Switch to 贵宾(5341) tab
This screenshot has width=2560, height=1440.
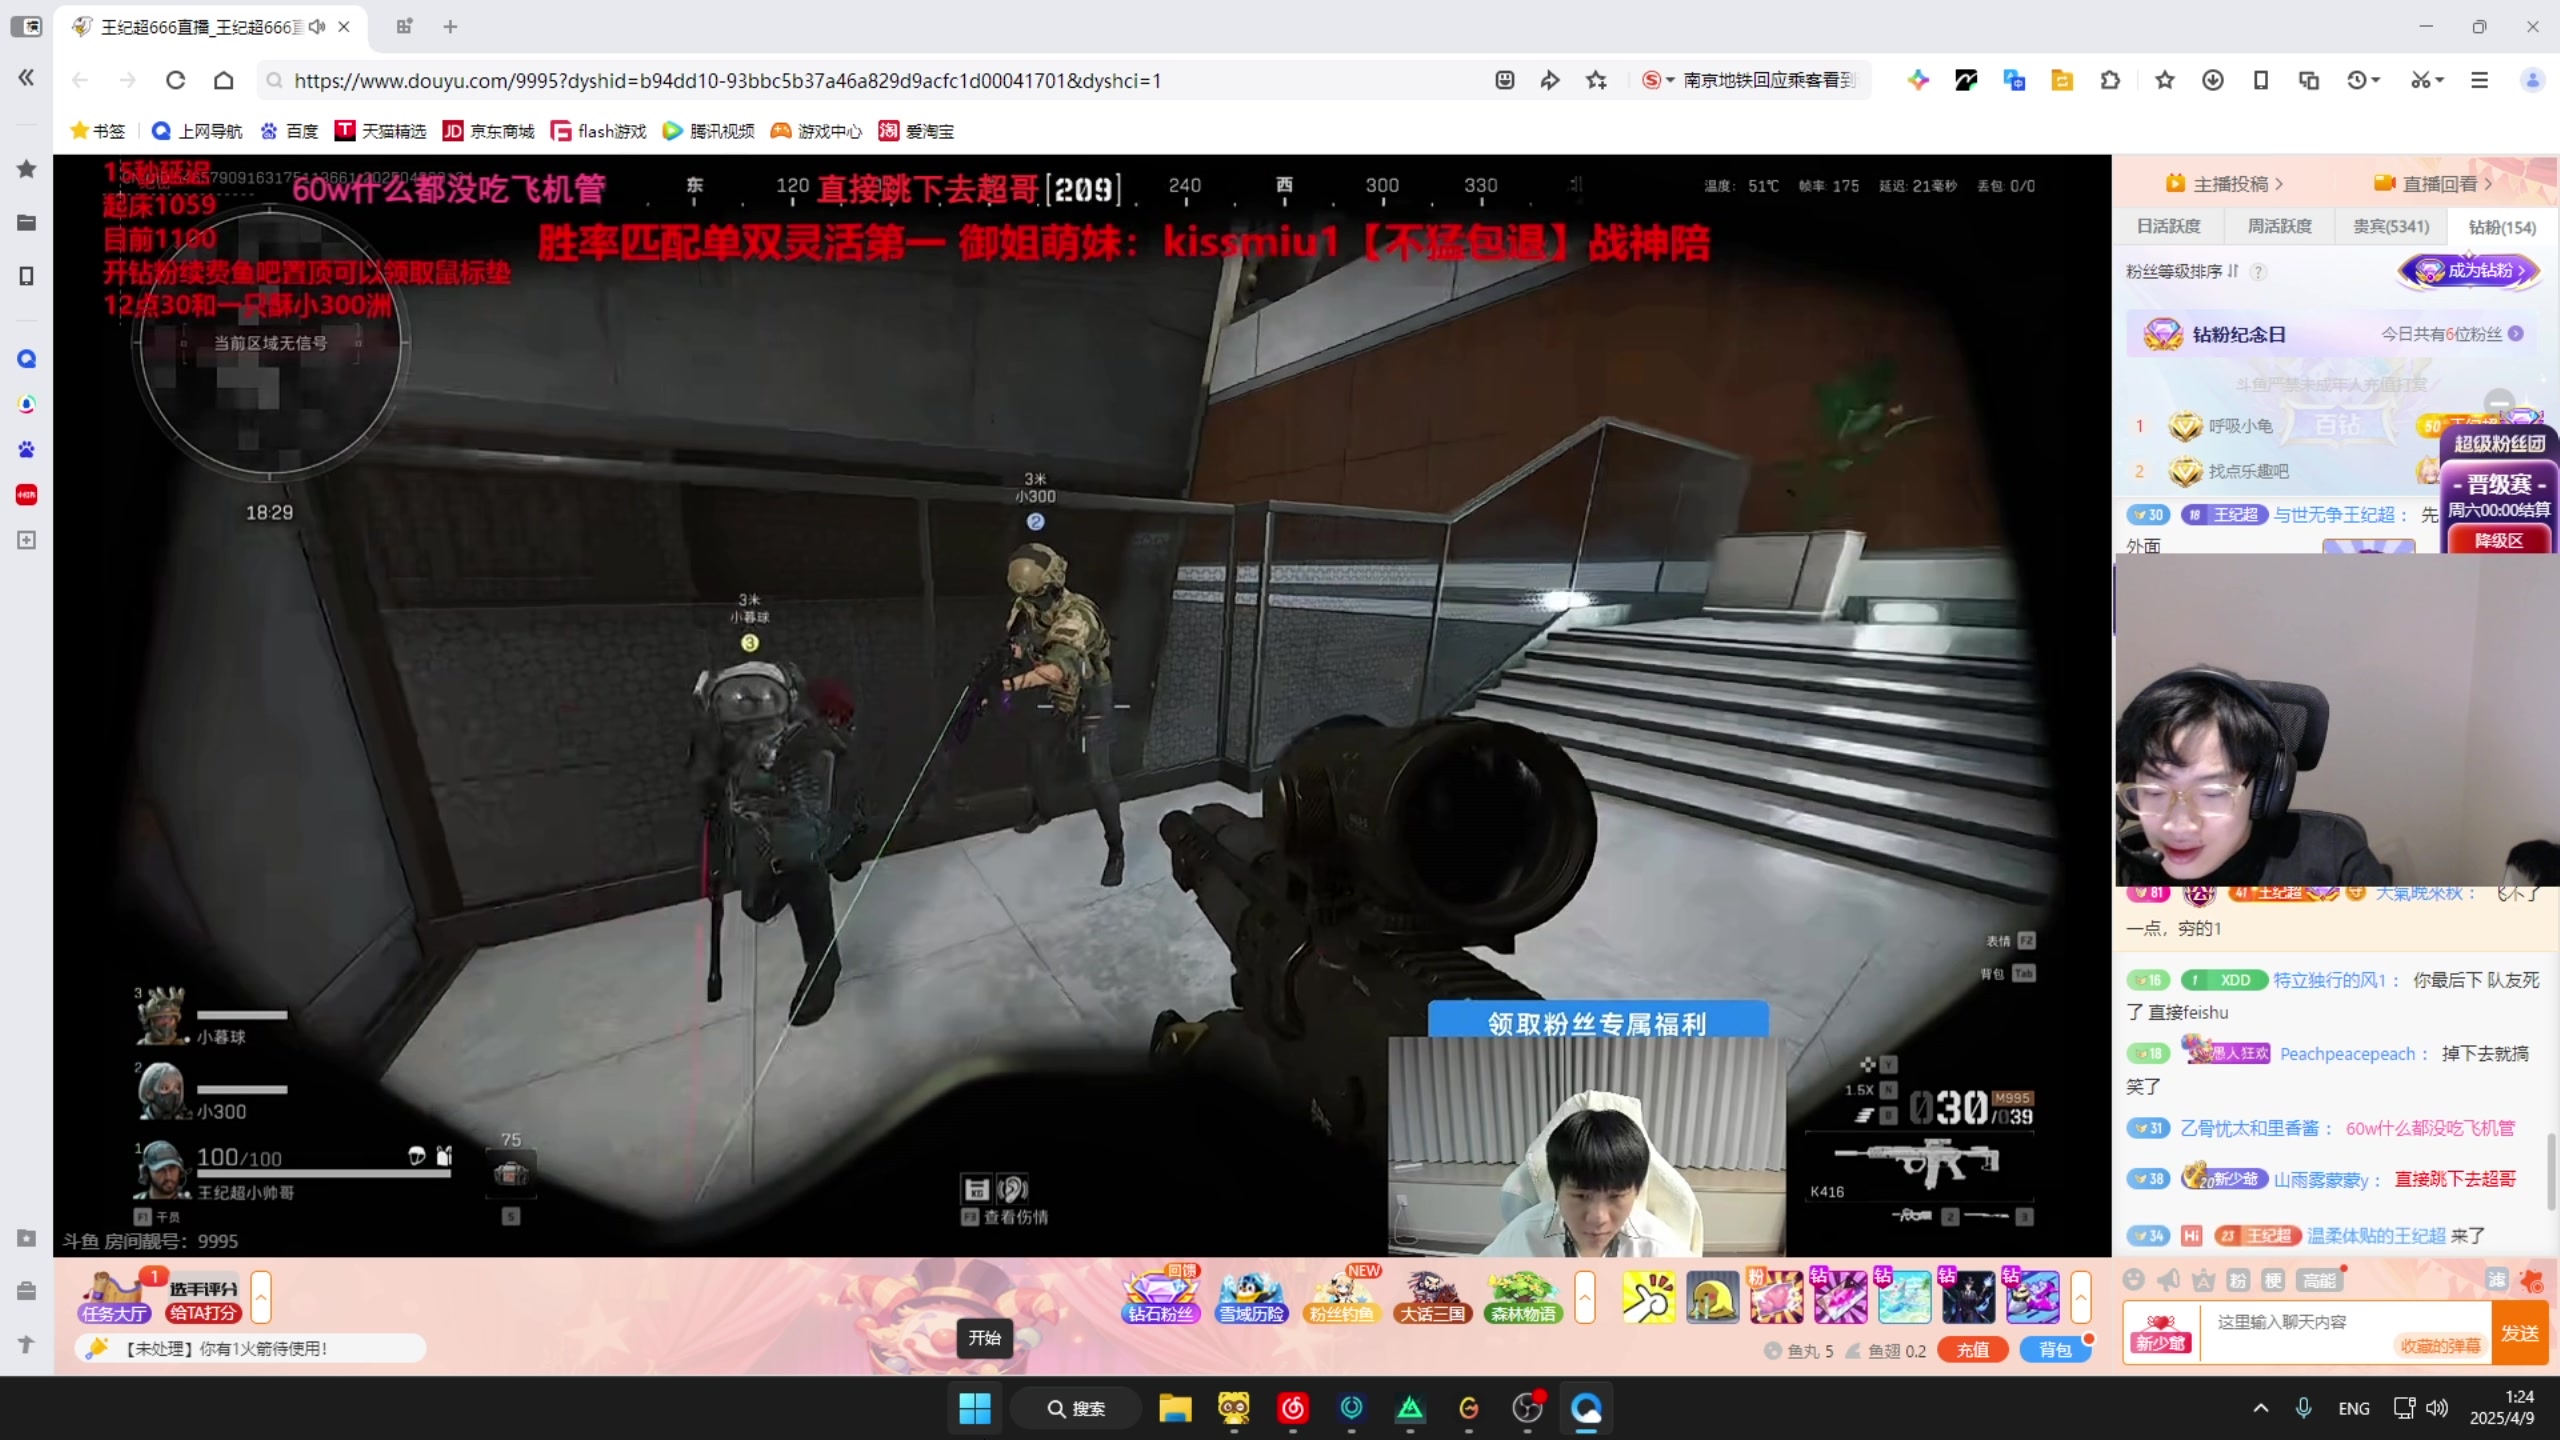(2391, 227)
